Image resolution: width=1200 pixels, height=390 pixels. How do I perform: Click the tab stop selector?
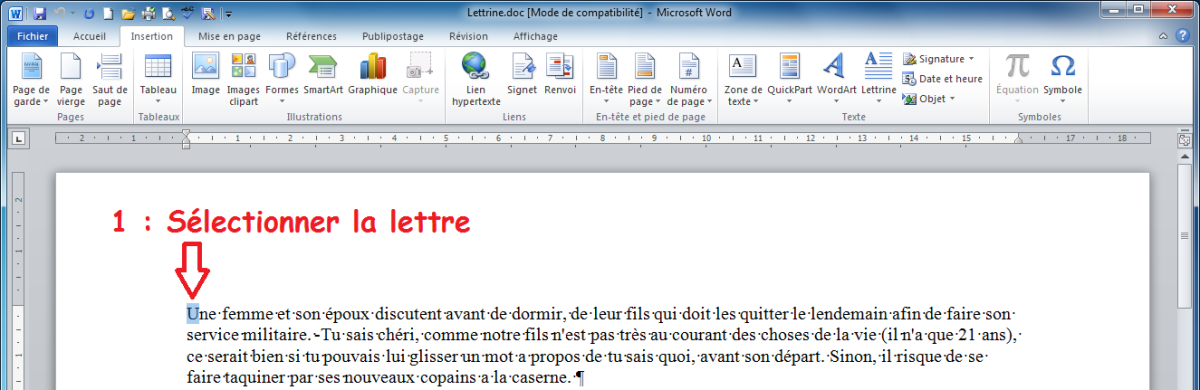[x=16, y=139]
